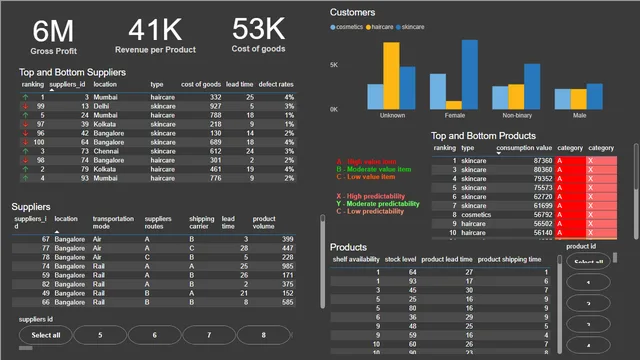Click the suppliers routes column header
Viewport: 640px width, 360px height.
[158, 222]
